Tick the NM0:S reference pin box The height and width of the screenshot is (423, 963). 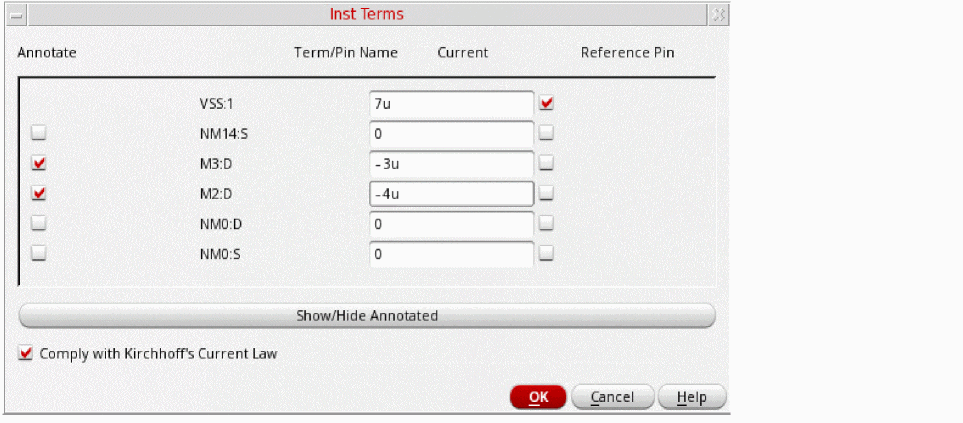click(x=546, y=254)
